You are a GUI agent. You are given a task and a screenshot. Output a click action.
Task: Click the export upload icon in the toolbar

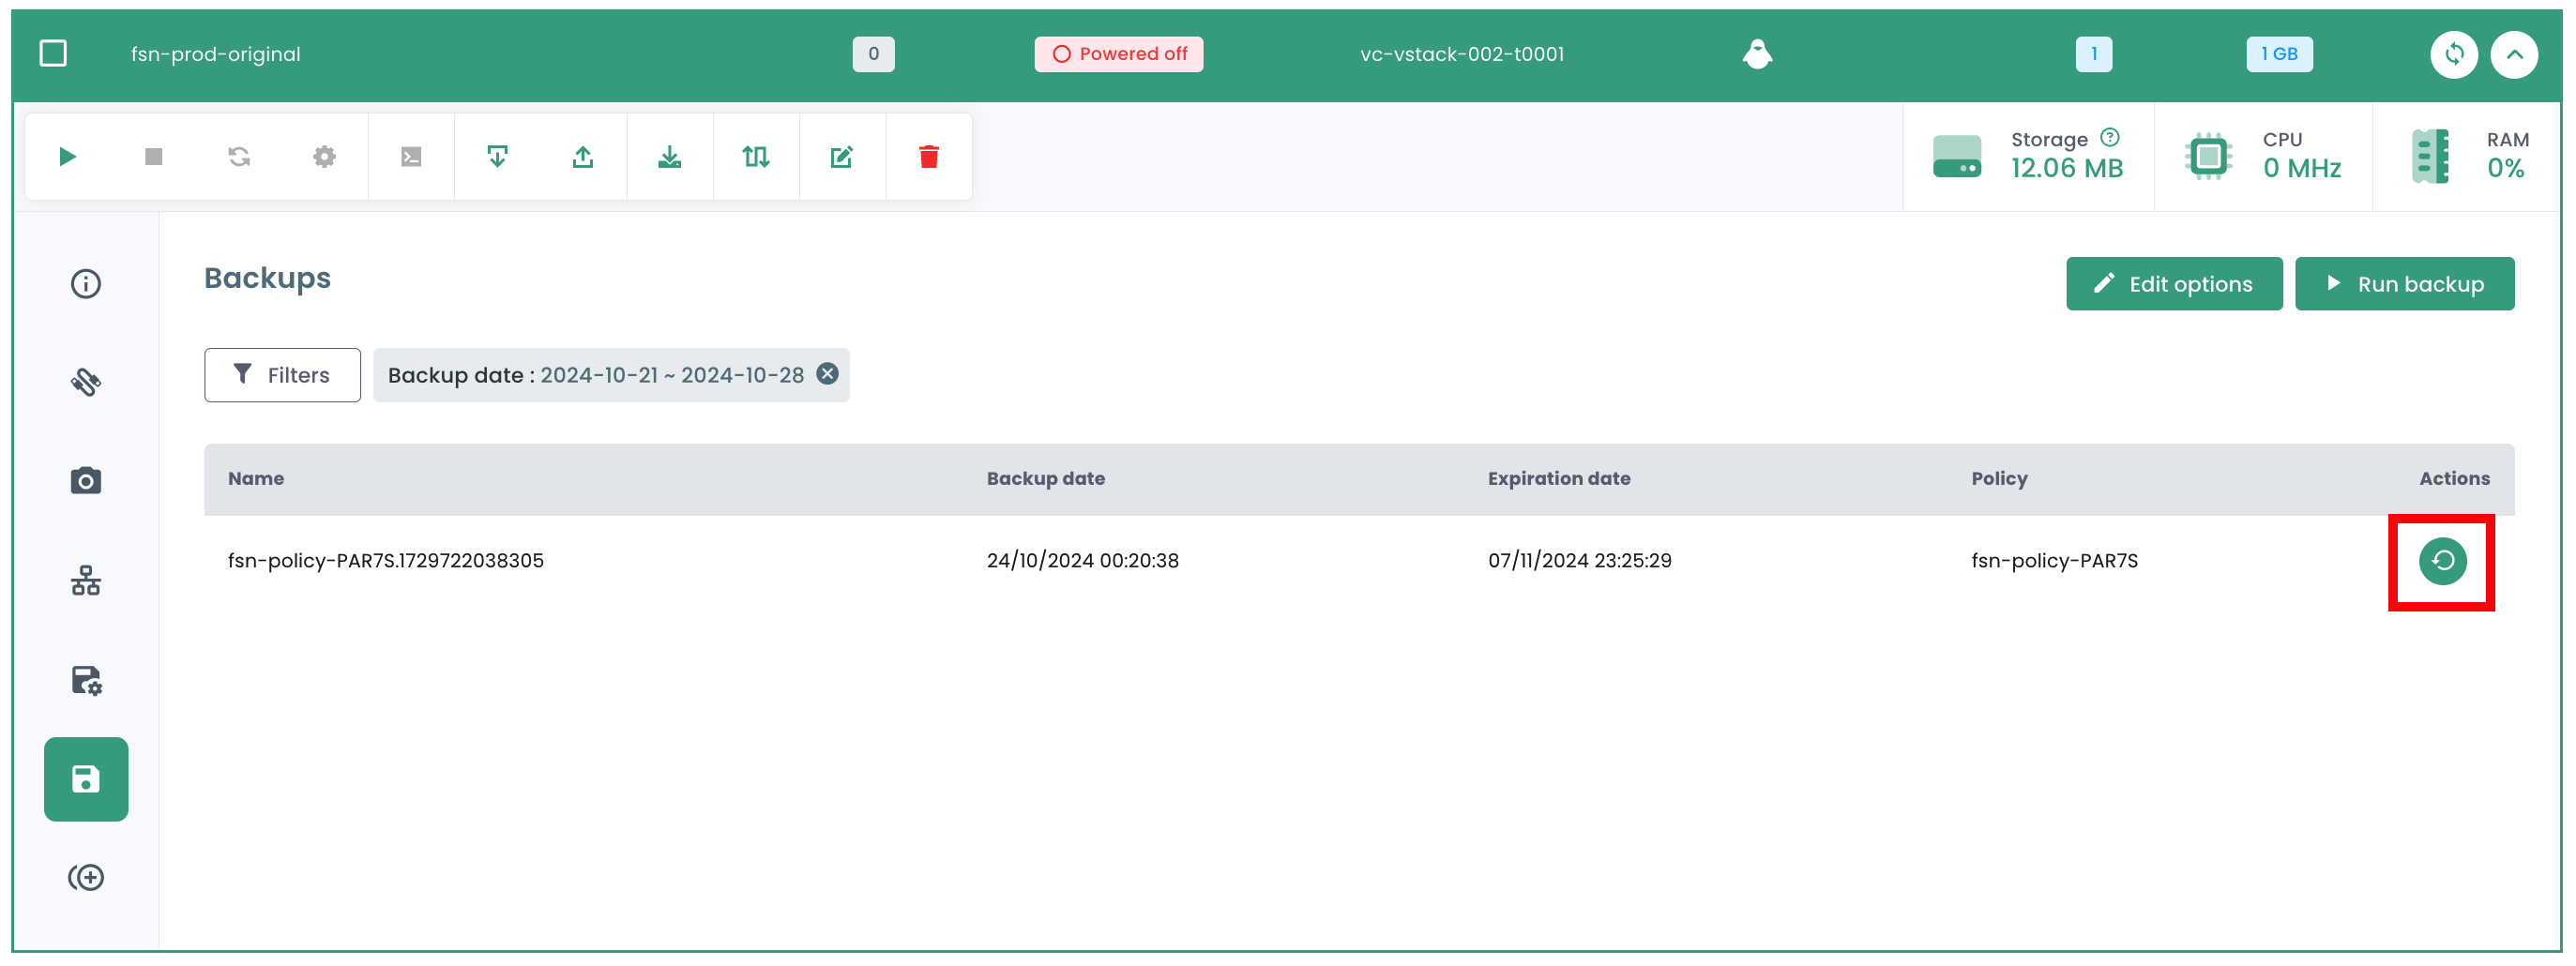tap(583, 156)
